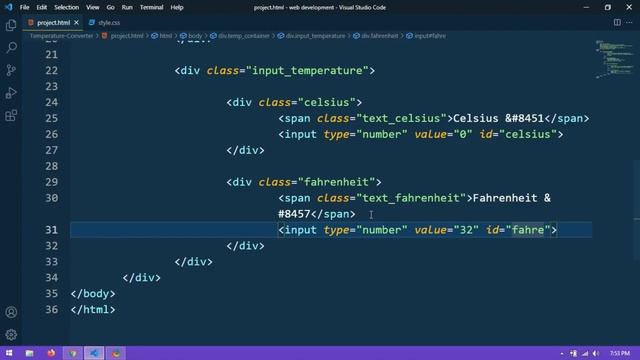Viewport: 640px width, 360px height.
Task: Open the Terminal menu
Action: (151, 7)
